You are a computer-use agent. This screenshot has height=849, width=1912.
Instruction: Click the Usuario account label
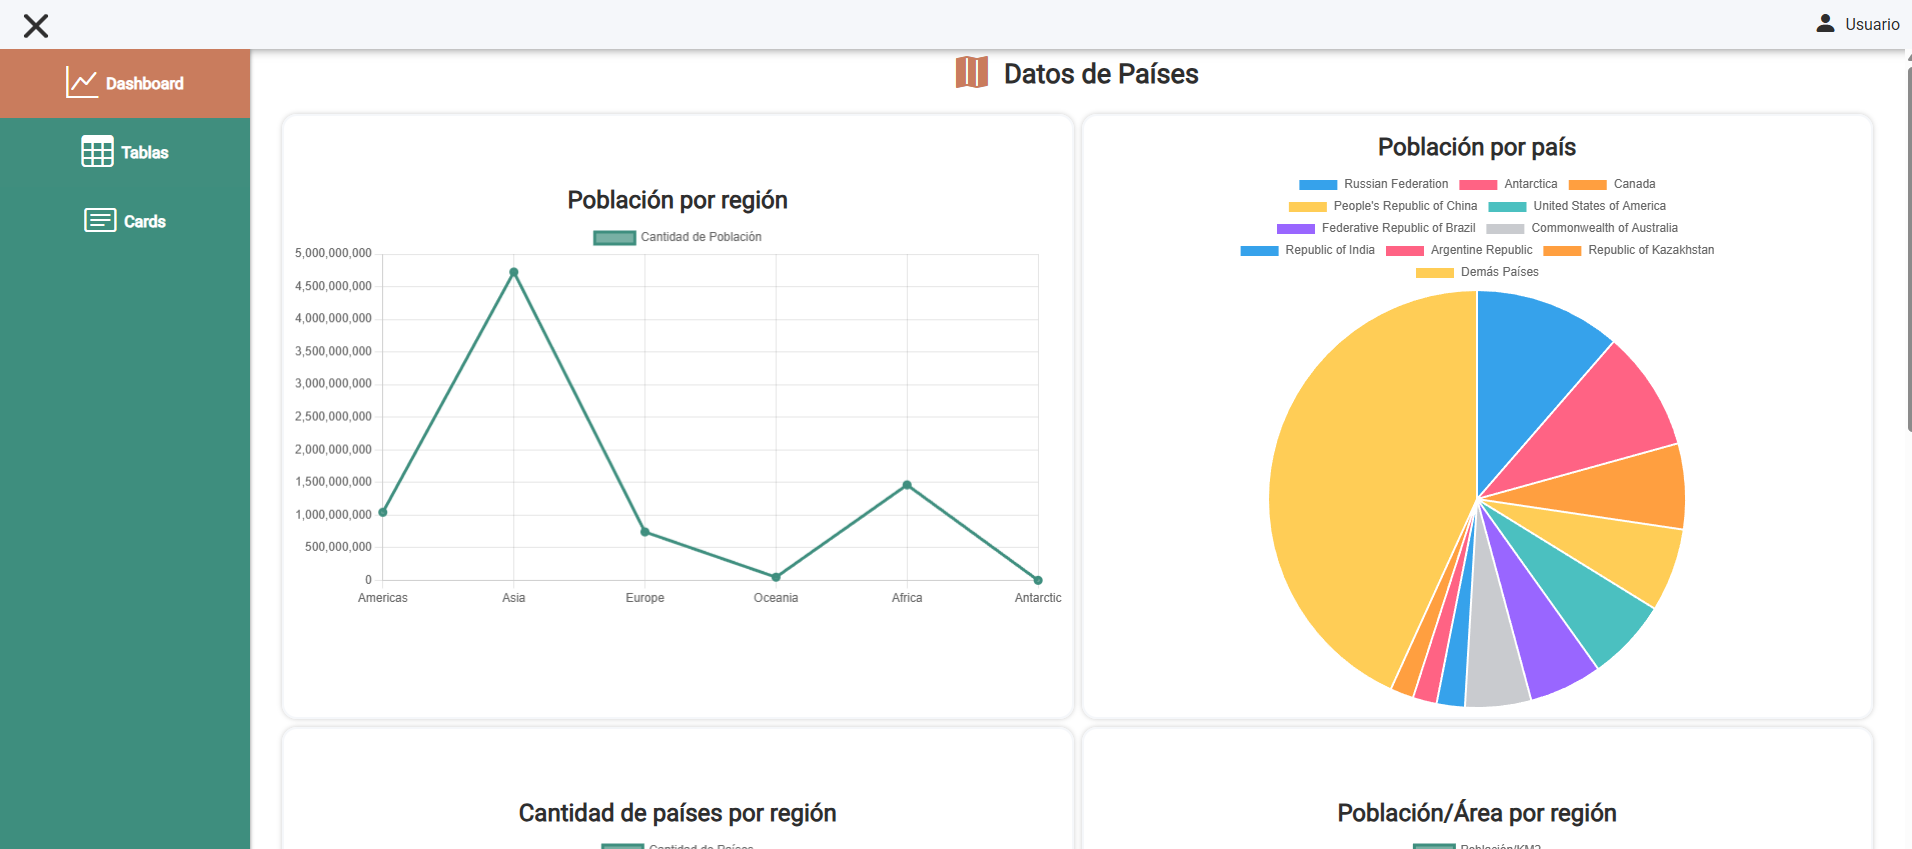(1871, 25)
